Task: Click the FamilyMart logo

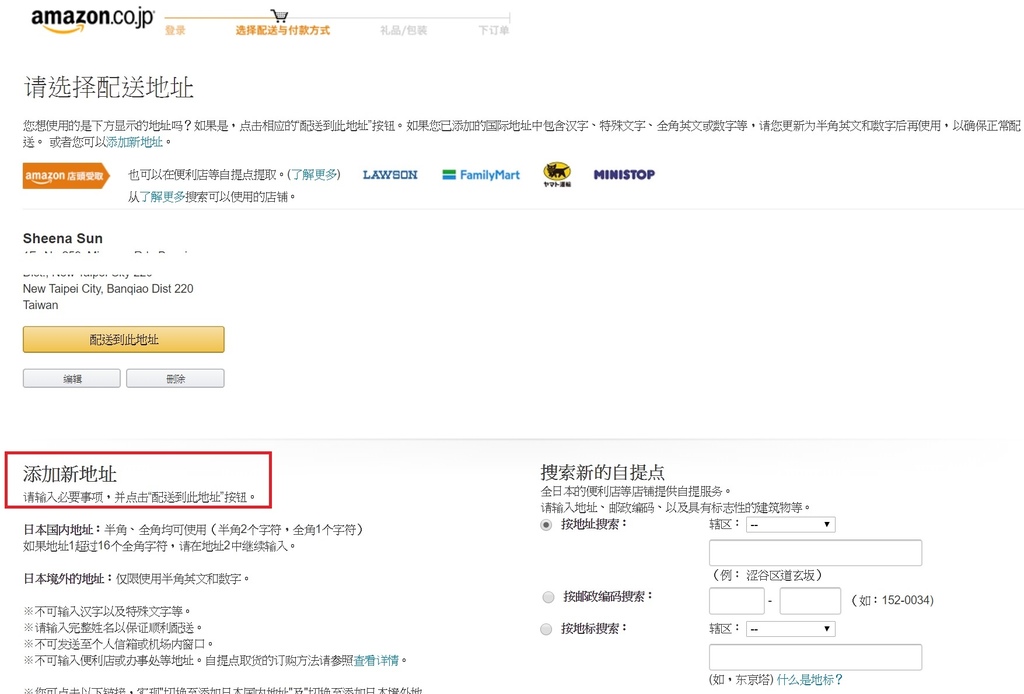Action: tap(482, 175)
